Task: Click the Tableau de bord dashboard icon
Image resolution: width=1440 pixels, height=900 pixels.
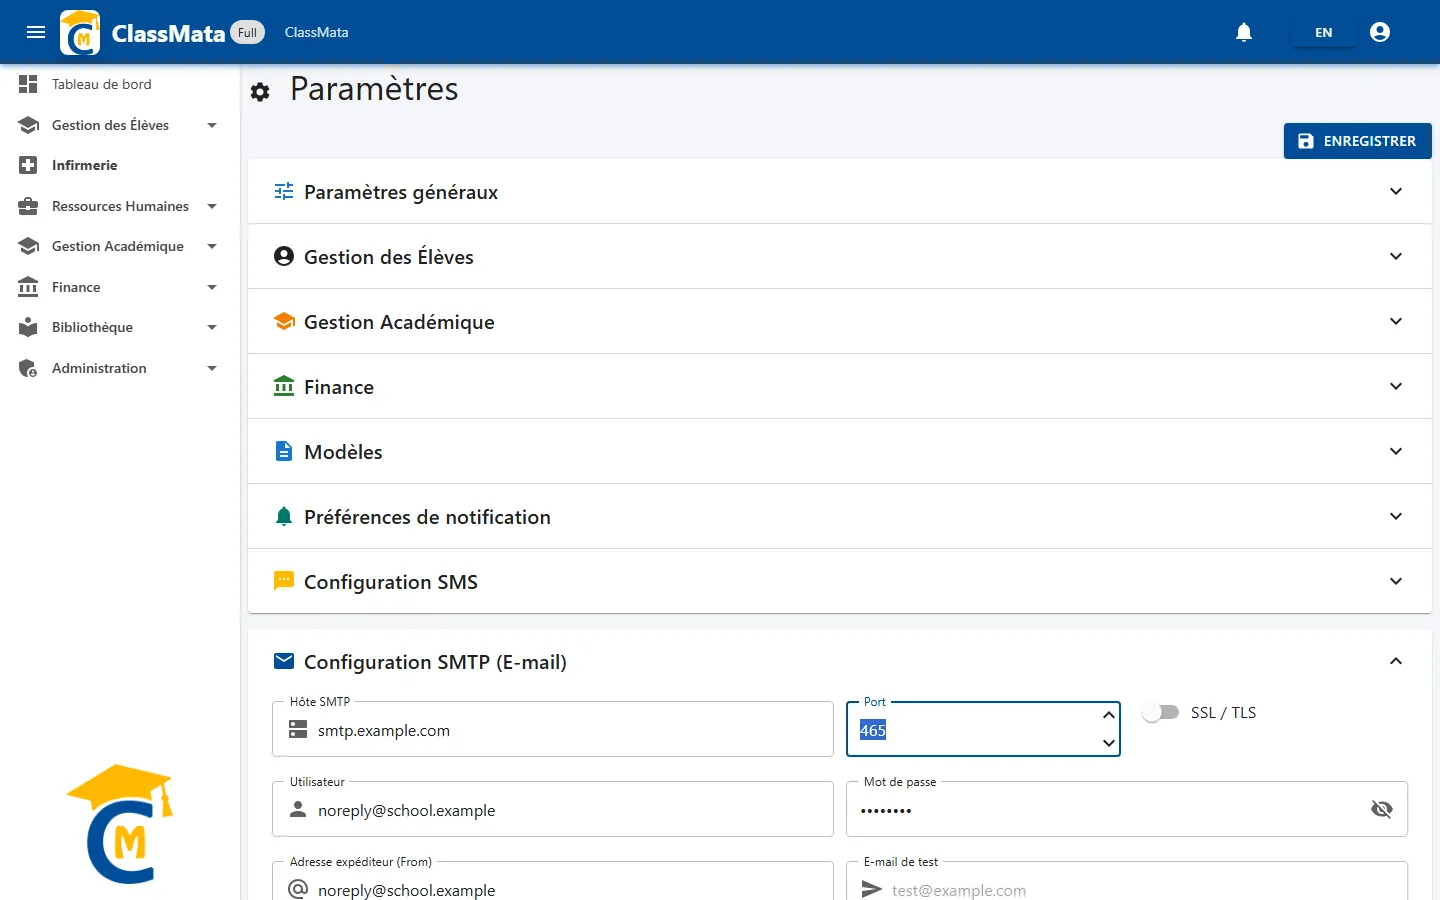Action: [x=28, y=84]
